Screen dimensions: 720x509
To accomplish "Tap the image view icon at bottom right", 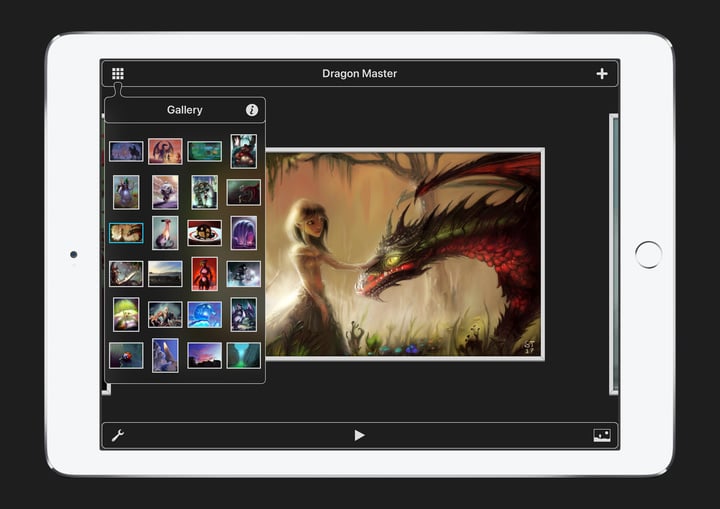I will coord(602,435).
